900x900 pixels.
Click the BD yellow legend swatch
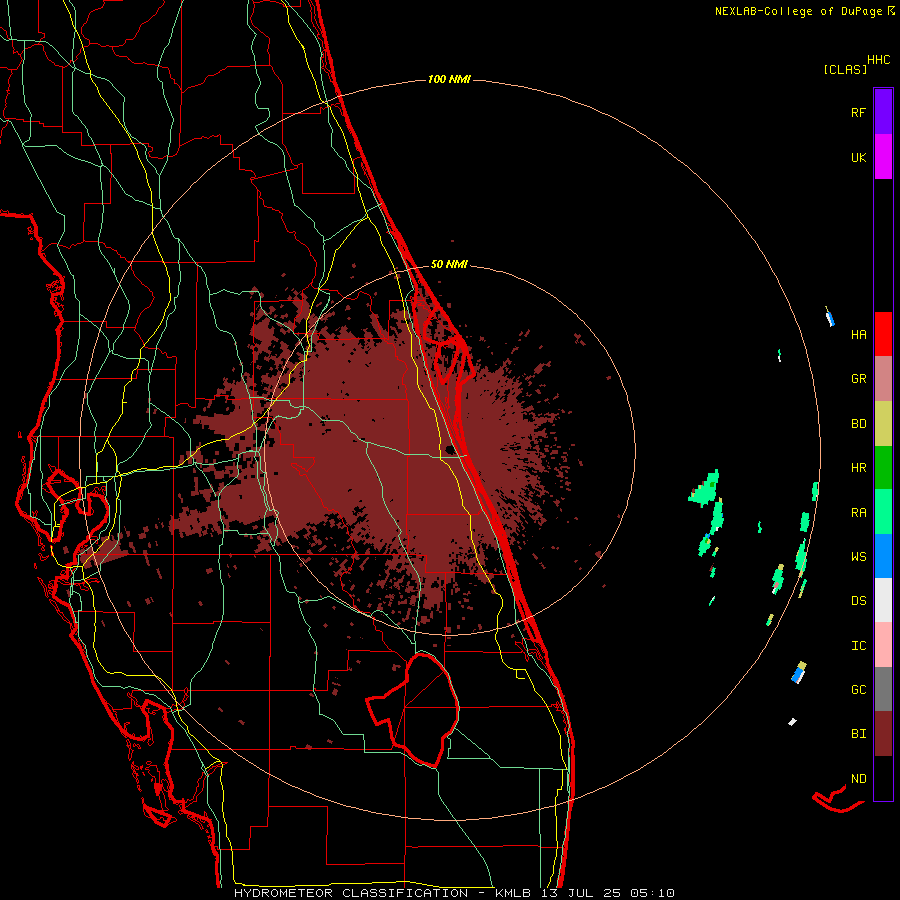(883, 424)
